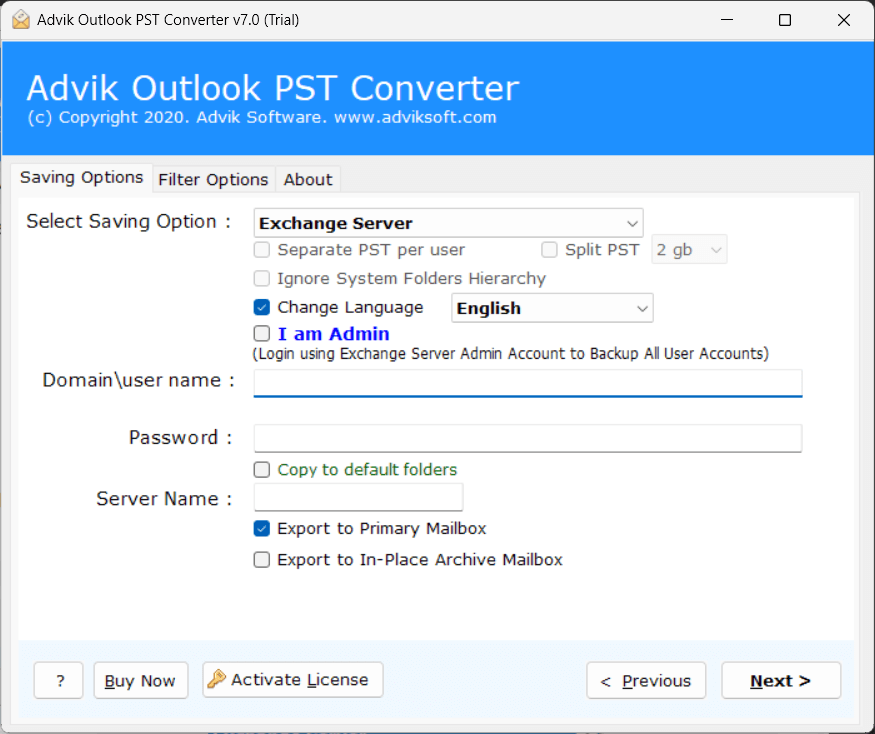
Task: Click into the Password field
Action: pyautogui.click(x=528, y=438)
